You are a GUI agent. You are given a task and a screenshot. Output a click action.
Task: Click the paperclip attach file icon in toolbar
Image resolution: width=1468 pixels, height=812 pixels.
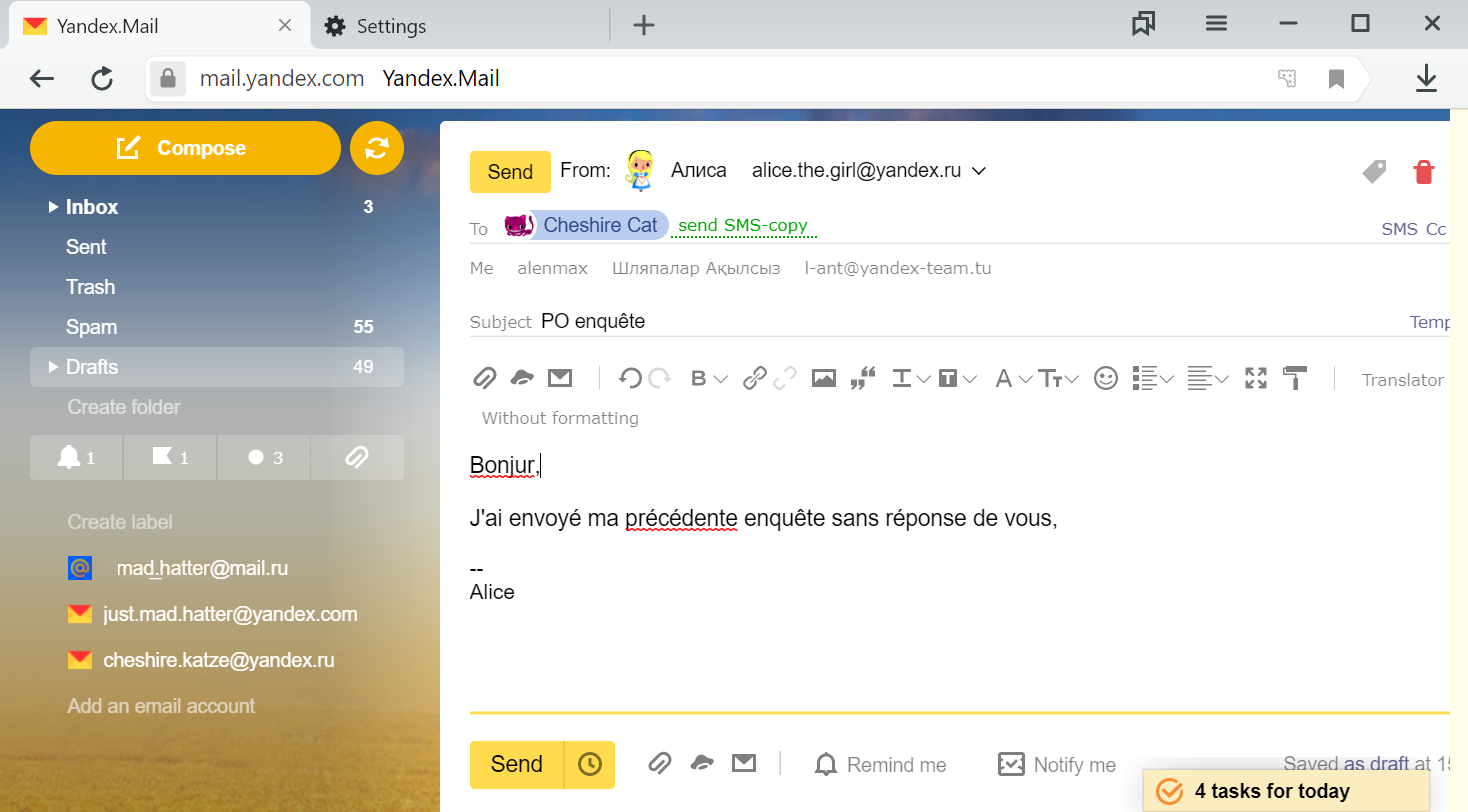pyautogui.click(x=484, y=378)
